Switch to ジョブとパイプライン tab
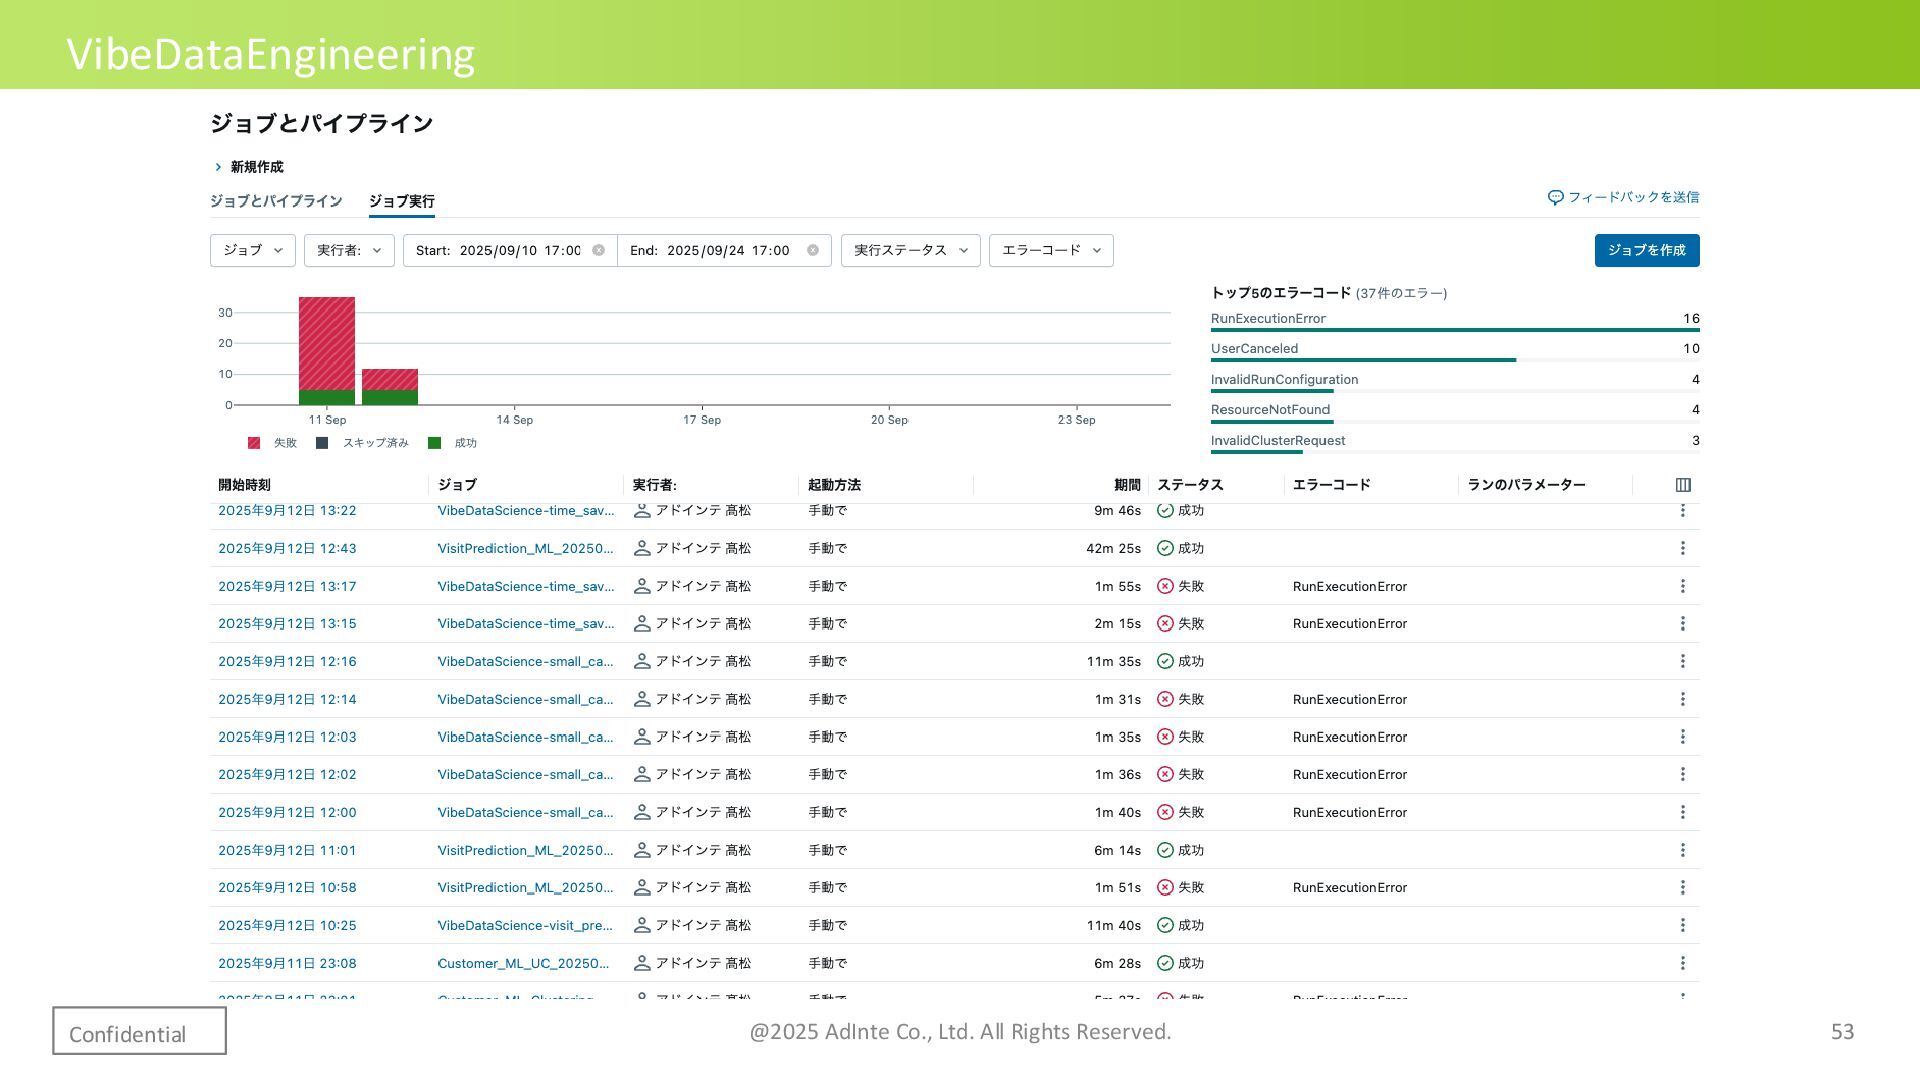1920x1080 pixels. click(x=276, y=201)
